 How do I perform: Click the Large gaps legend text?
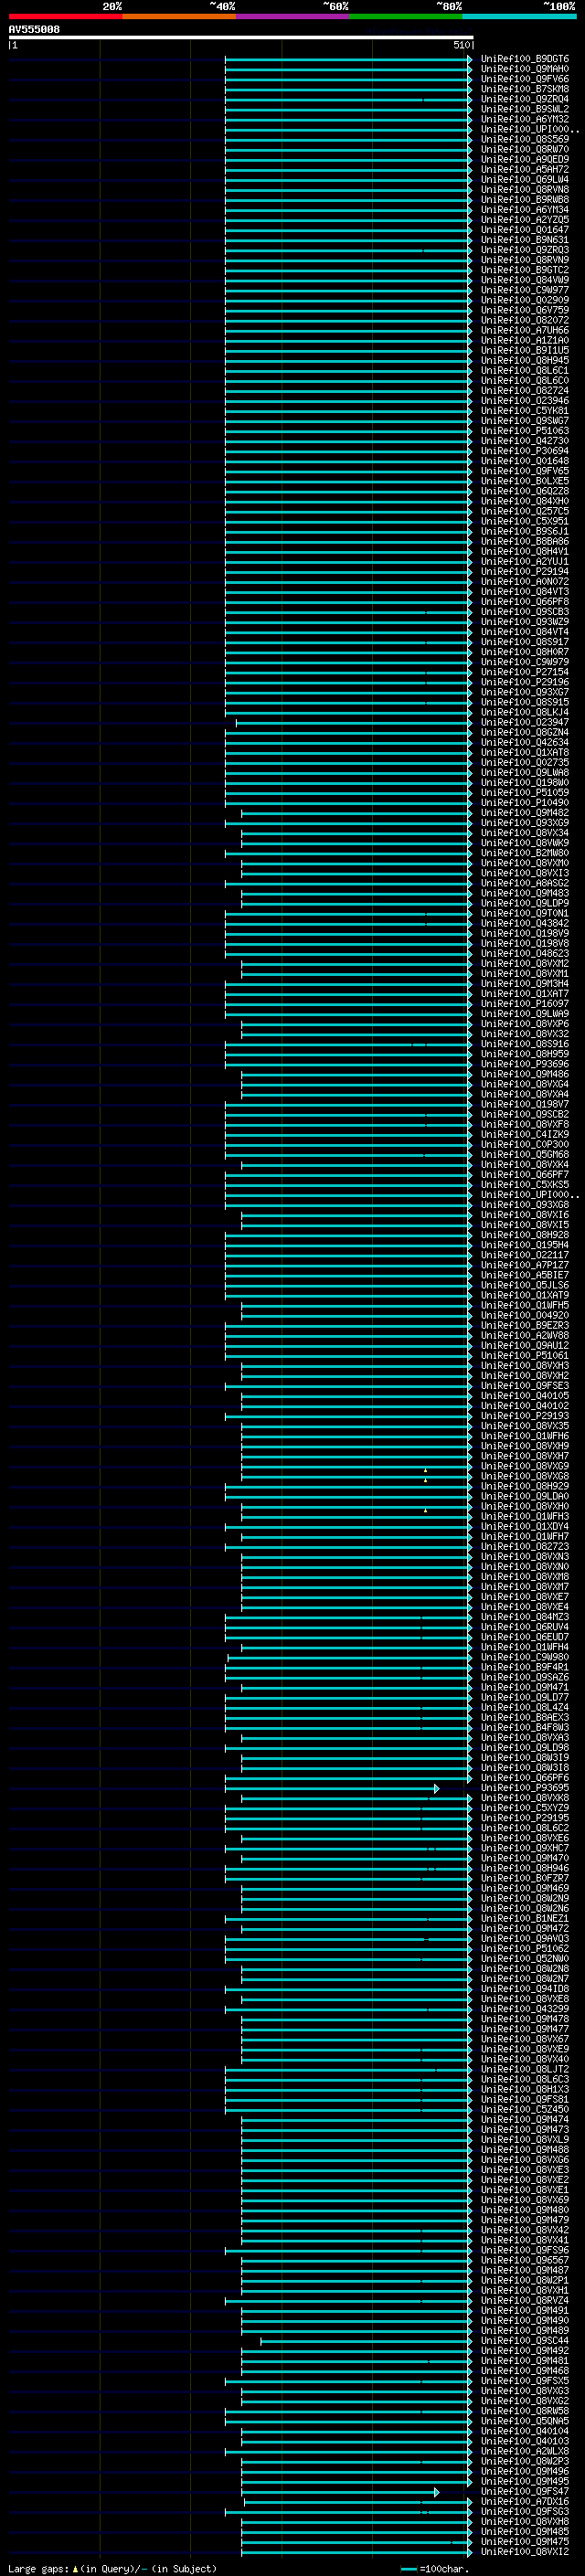112,2569
